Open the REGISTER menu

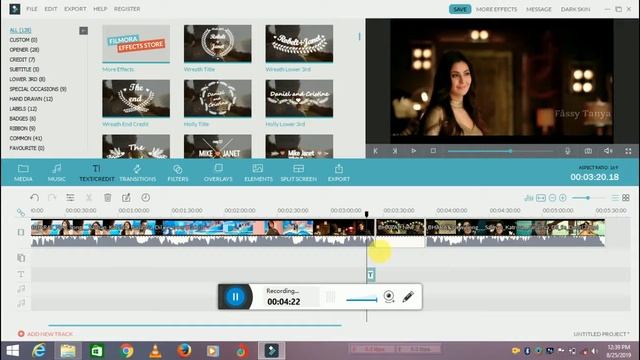[x=127, y=9]
